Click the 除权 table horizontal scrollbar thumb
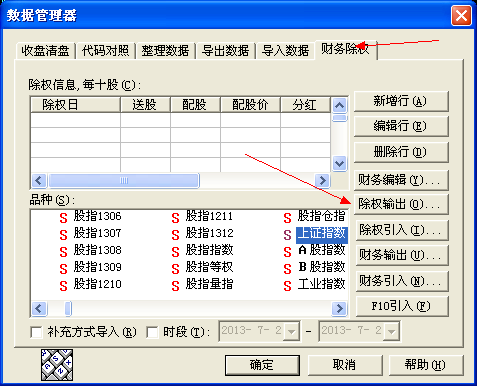This screenshot has height=386, width=477. 124,181
